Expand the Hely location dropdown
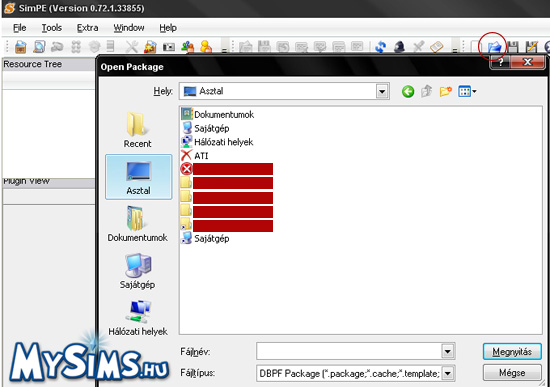 (x=382, y=92)
